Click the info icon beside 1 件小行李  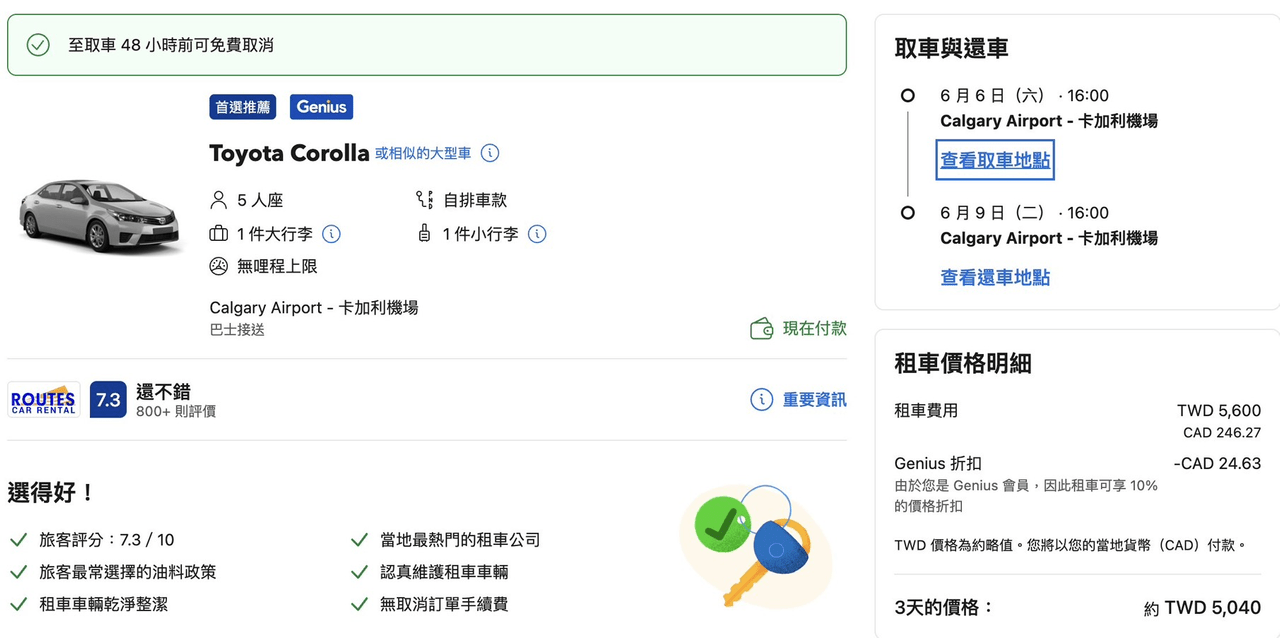click(x=537, y=234)
